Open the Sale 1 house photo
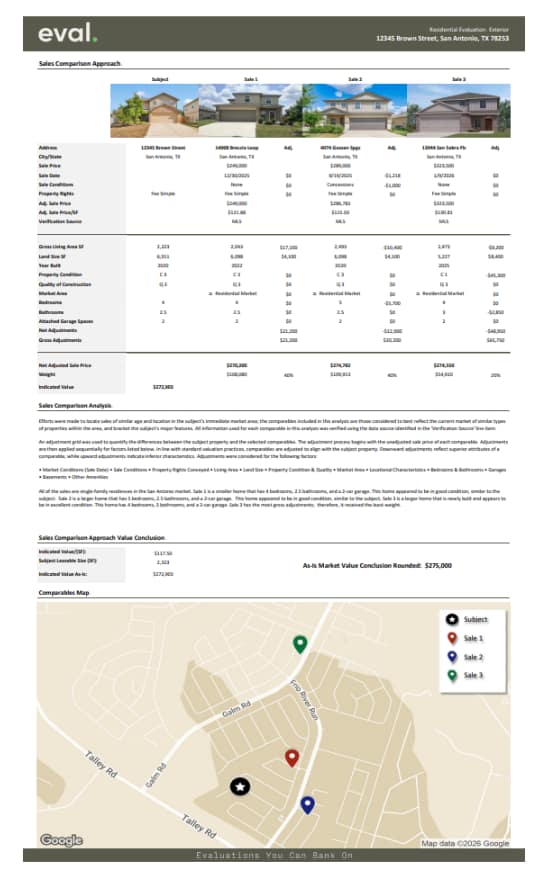550x887 pixels. pos(251,111)
